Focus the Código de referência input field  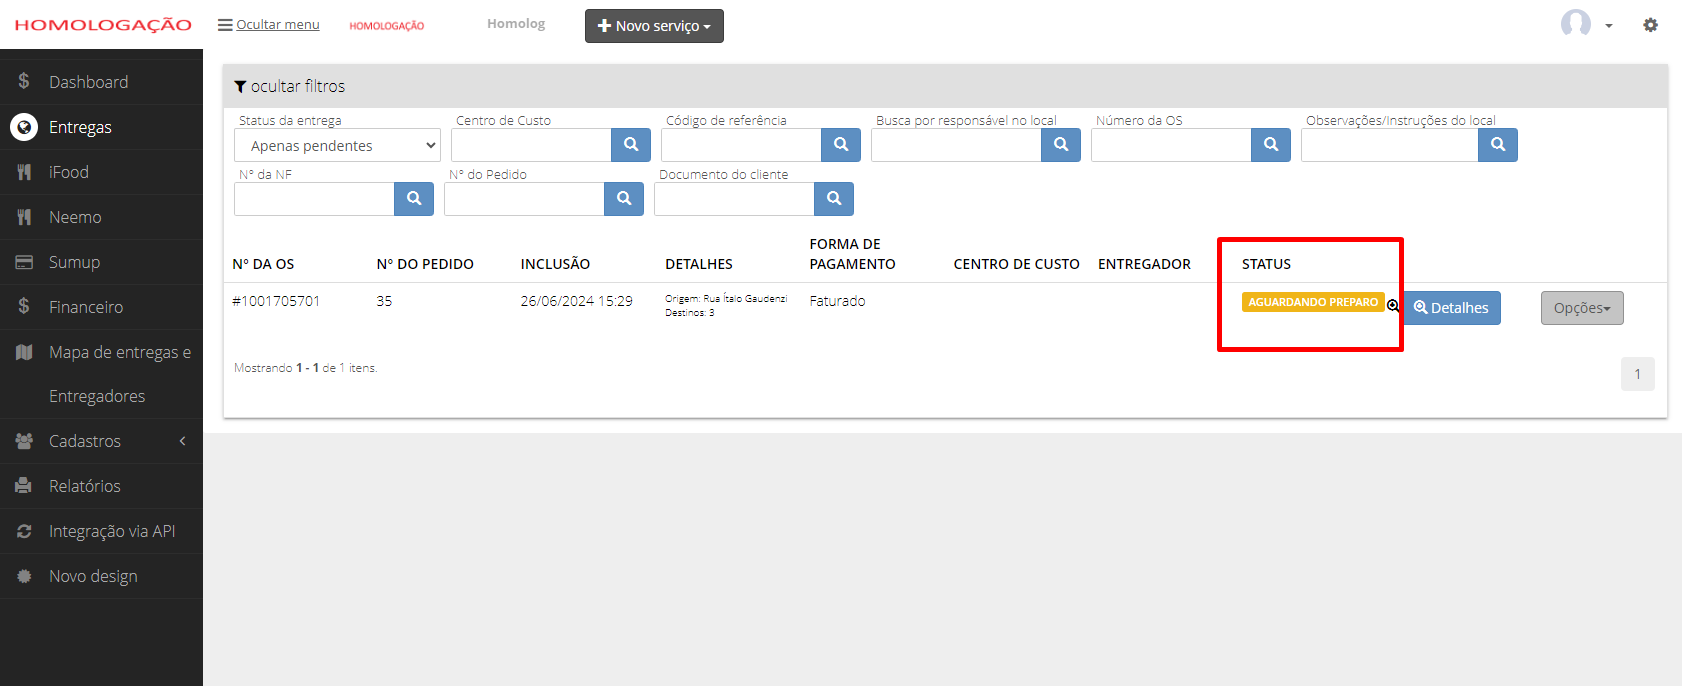741,145
